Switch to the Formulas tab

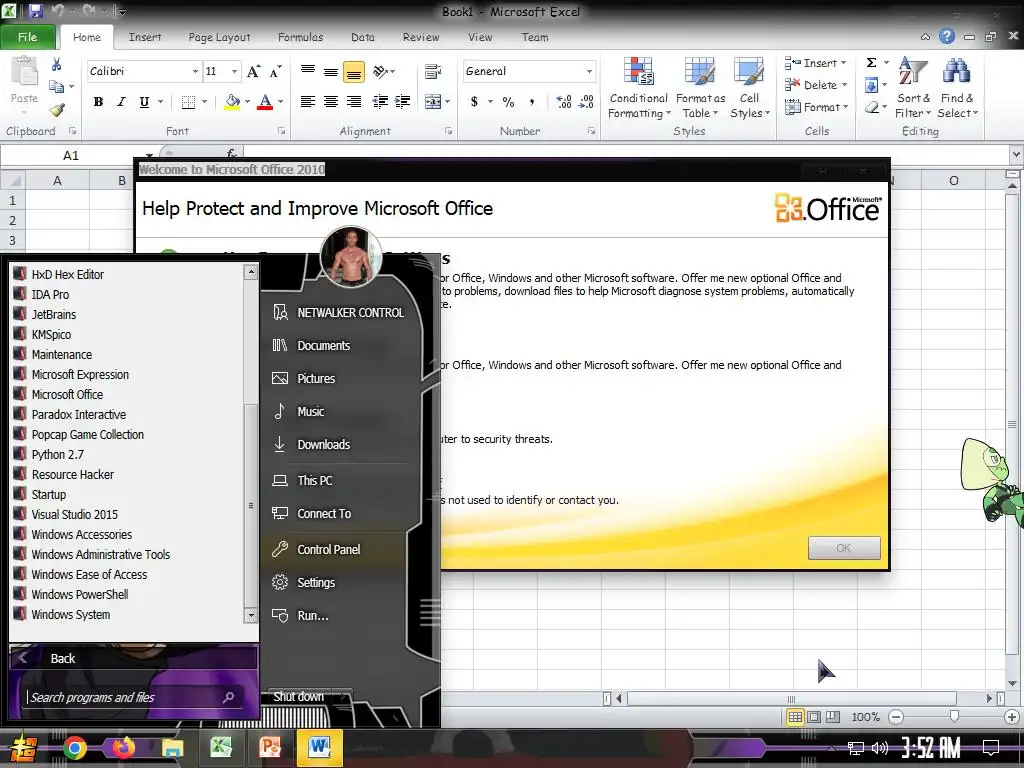point(300,37)
